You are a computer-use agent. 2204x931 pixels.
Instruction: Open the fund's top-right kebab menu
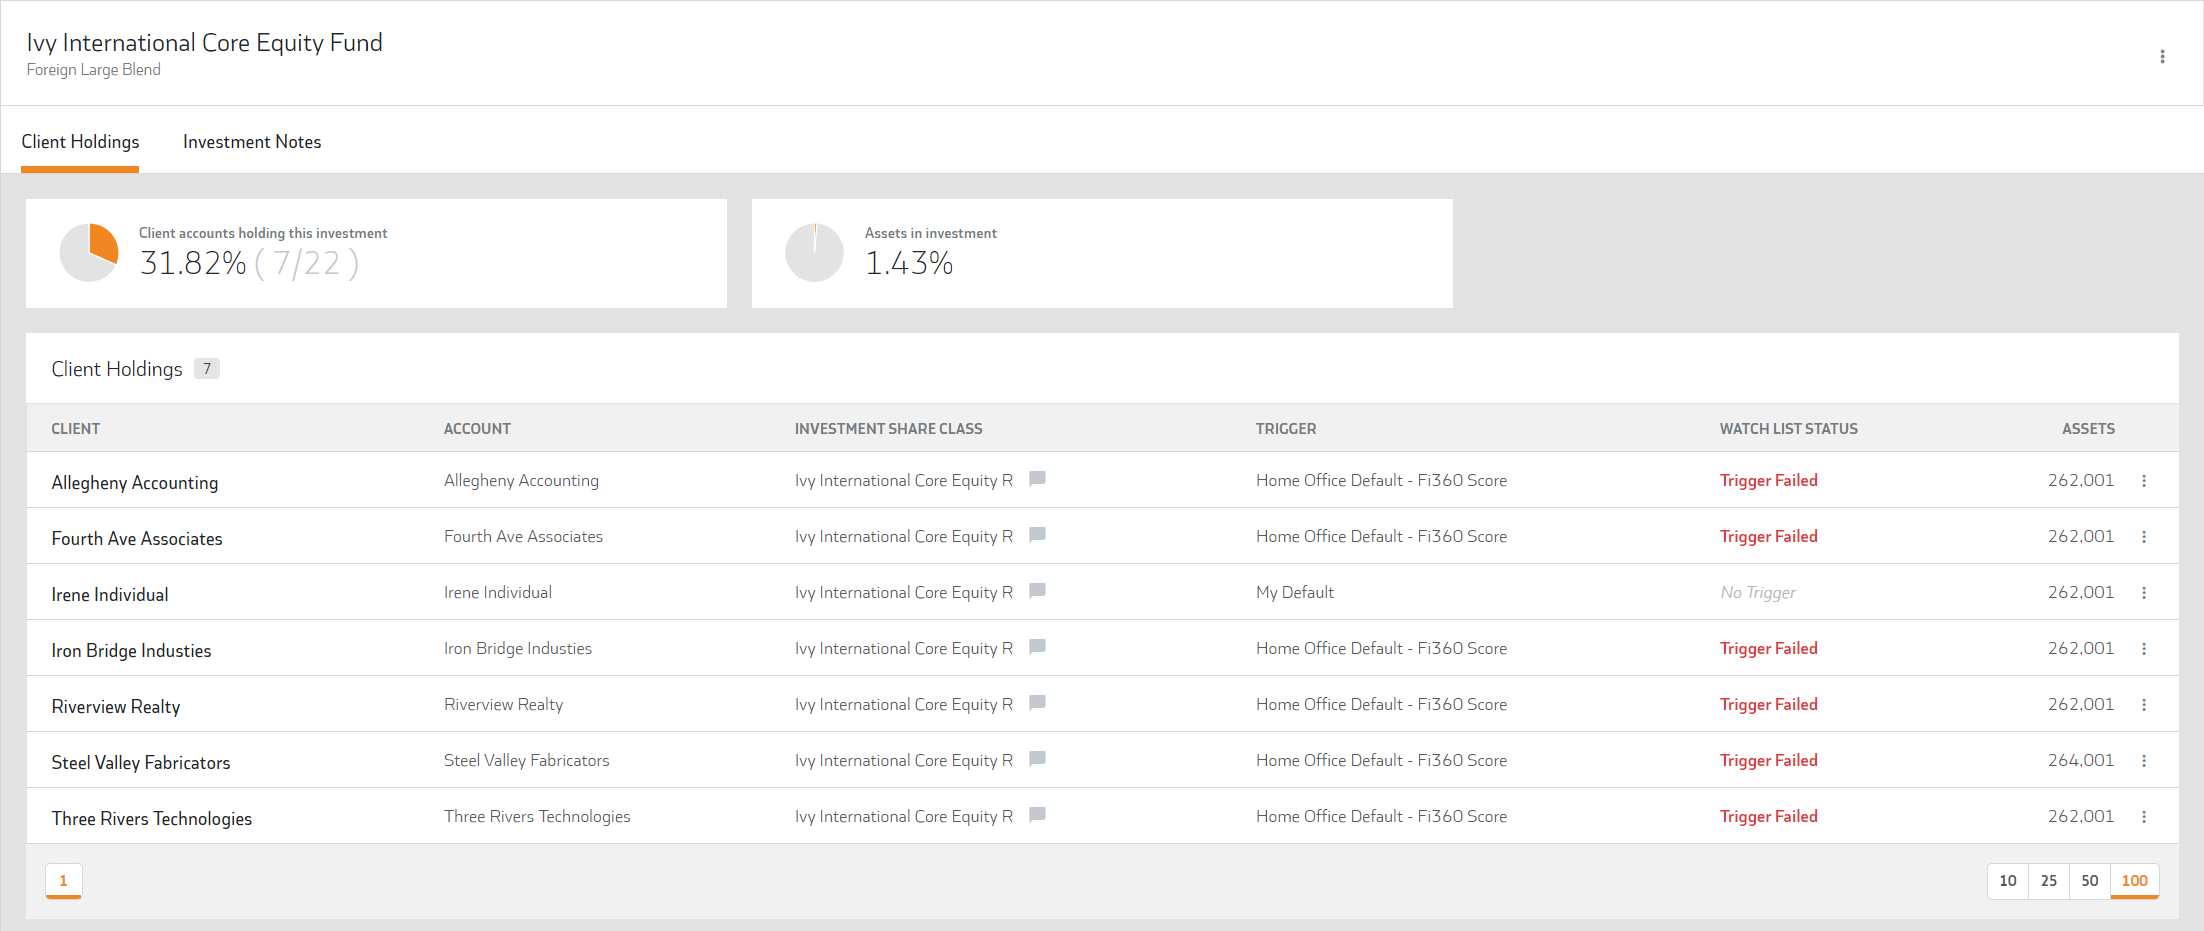[x=2162, y=57]
